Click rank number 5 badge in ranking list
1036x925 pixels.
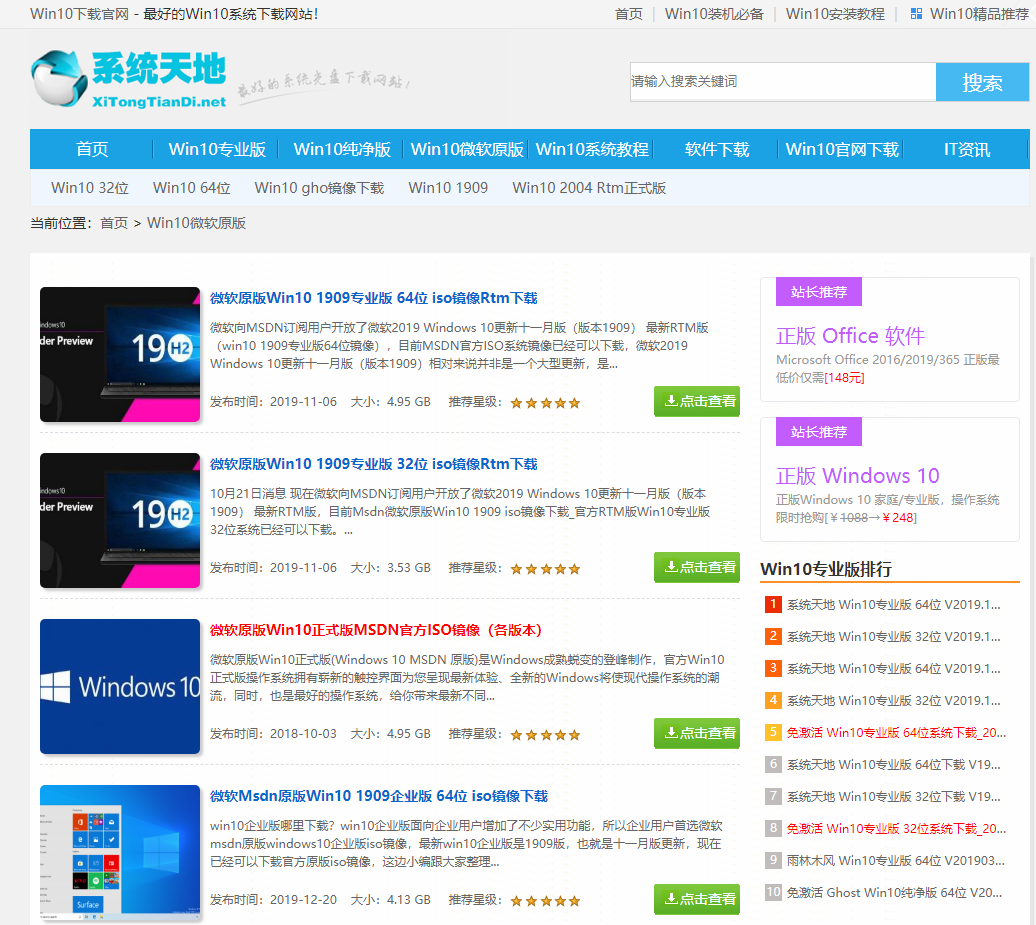pos(772,732)
